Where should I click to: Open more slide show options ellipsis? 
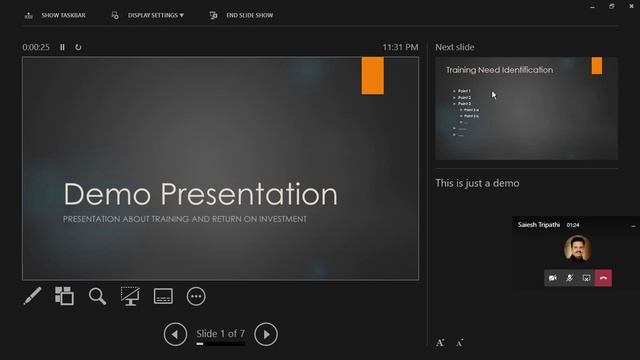196,296
